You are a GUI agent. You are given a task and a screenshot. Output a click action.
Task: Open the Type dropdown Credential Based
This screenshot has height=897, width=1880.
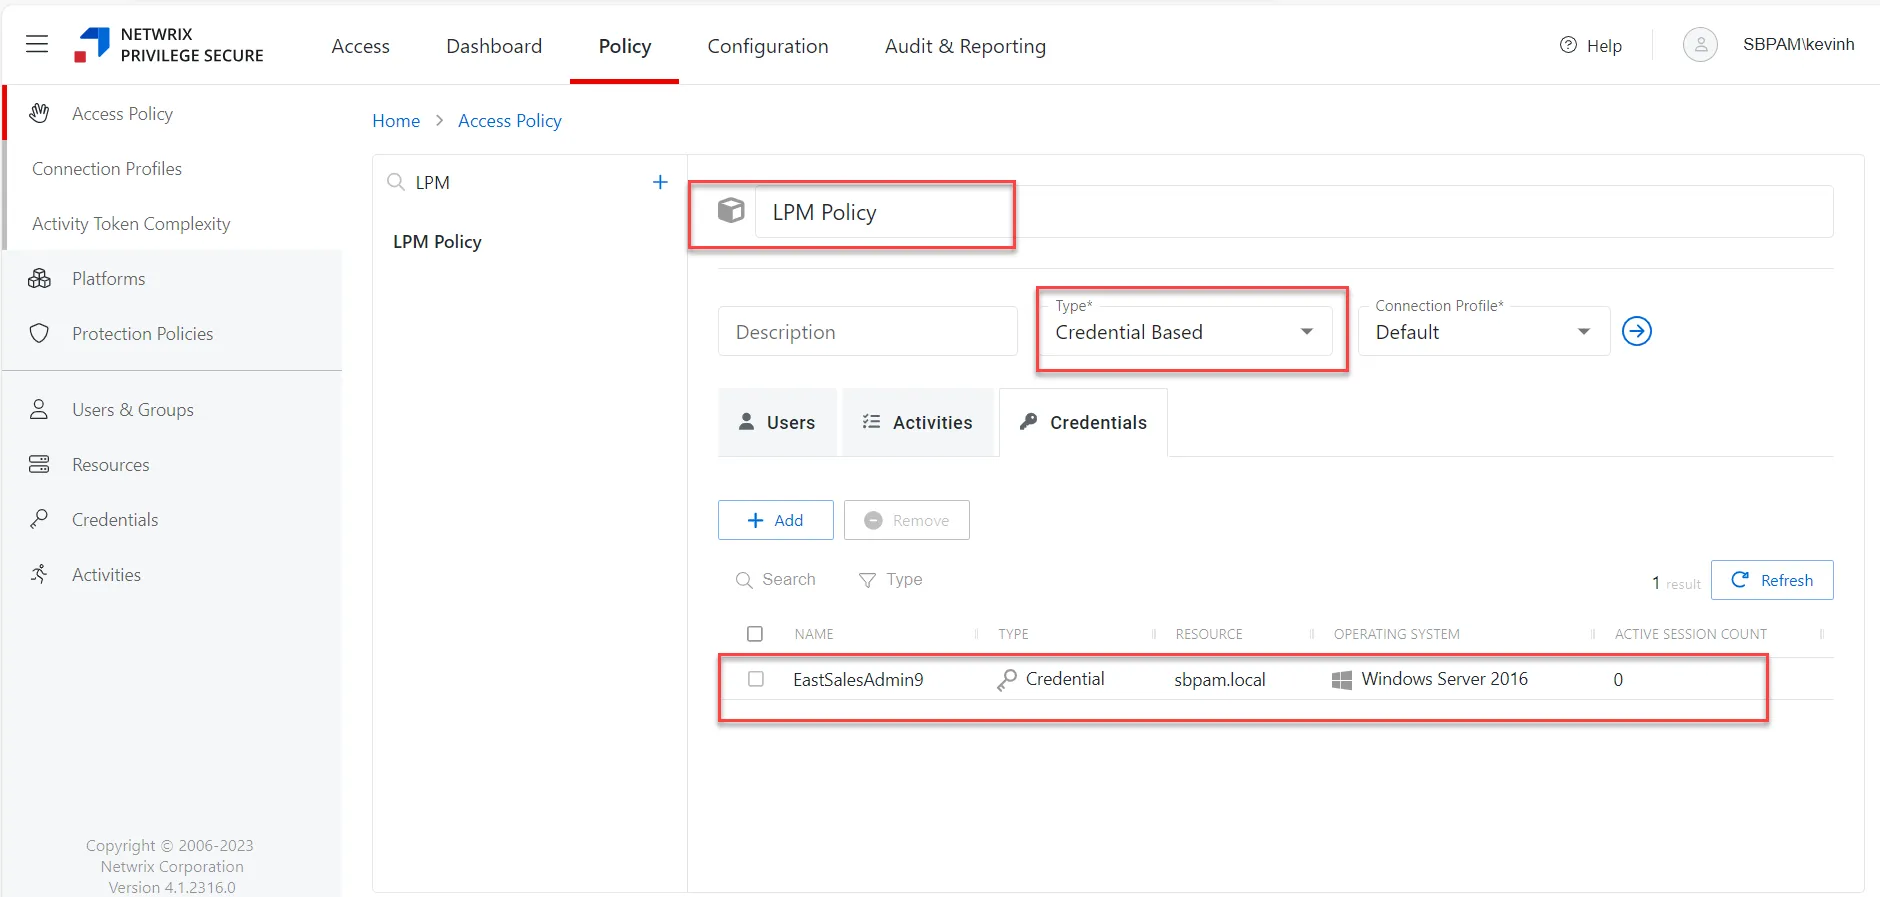tap(1186, 331)
